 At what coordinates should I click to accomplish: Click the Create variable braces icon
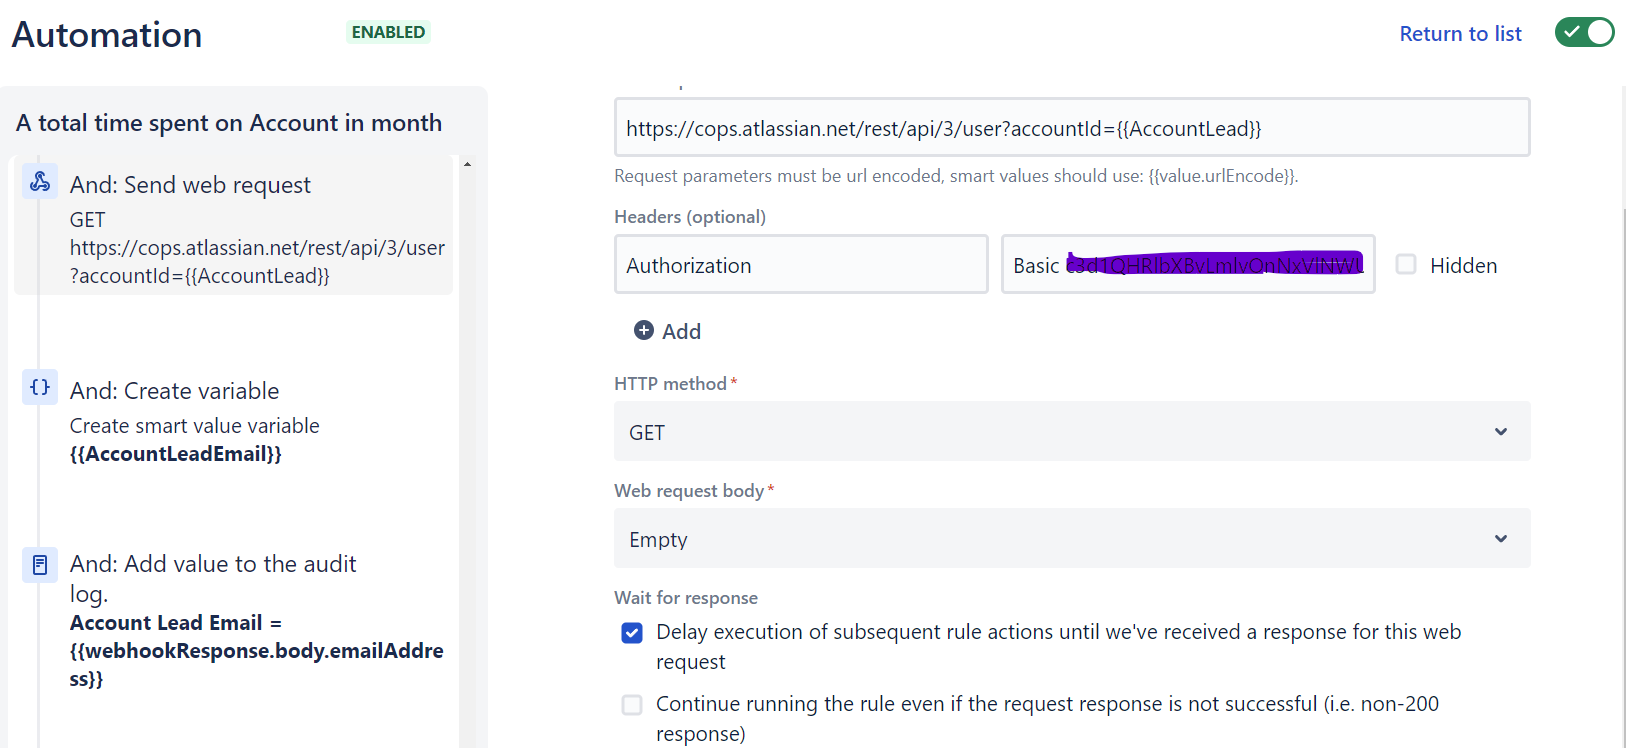pos(40,387)
